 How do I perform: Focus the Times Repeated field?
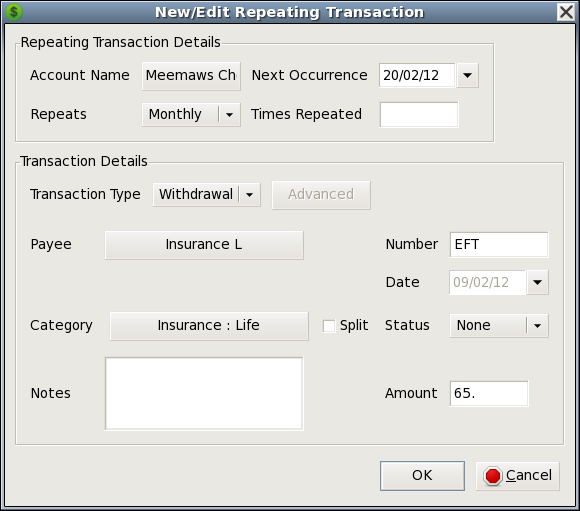click(419, 115)
